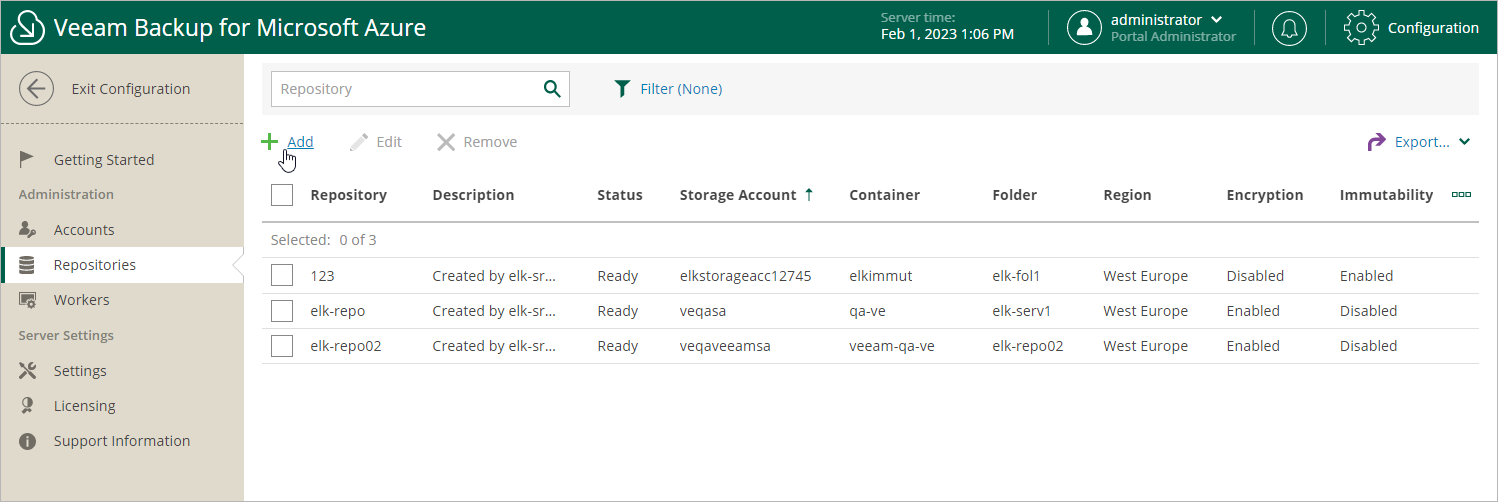
Task: Go to the Workers section
Action: [82, 300]
